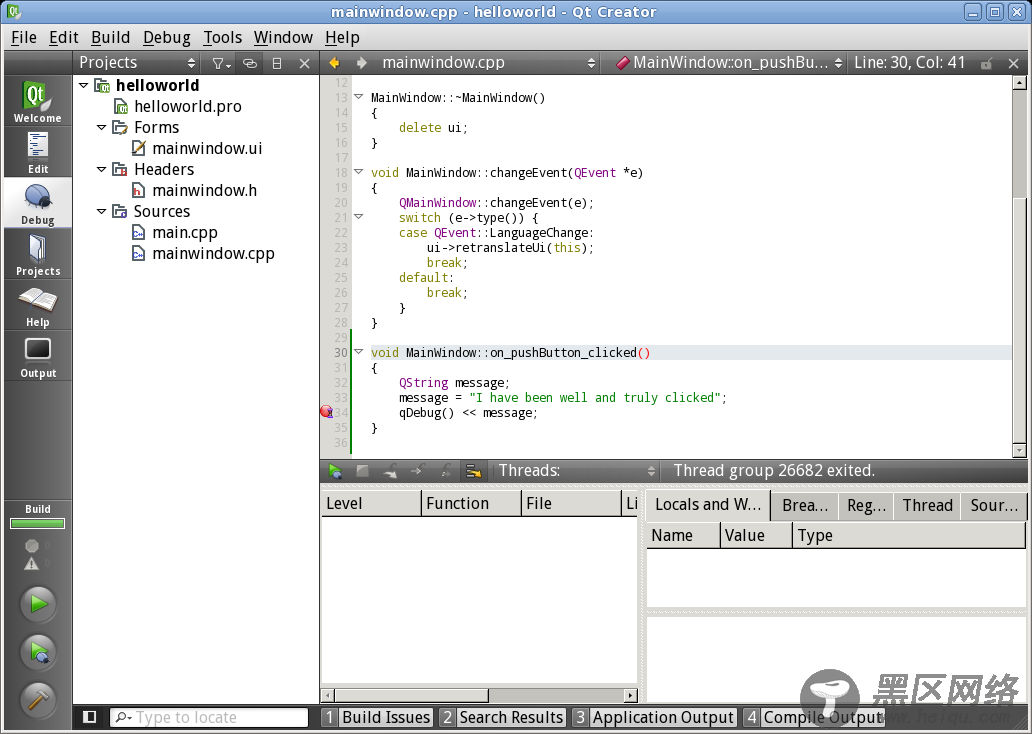Run the project with green play button
The image size is (1032, 734).
click(38, 603)
